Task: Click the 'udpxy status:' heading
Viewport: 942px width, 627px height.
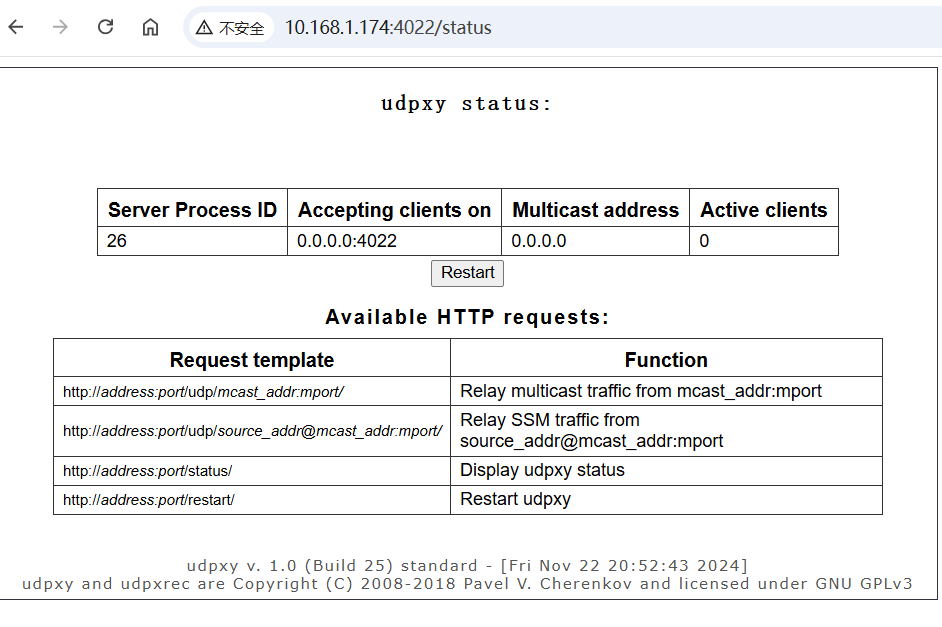Action: point(466,103)
